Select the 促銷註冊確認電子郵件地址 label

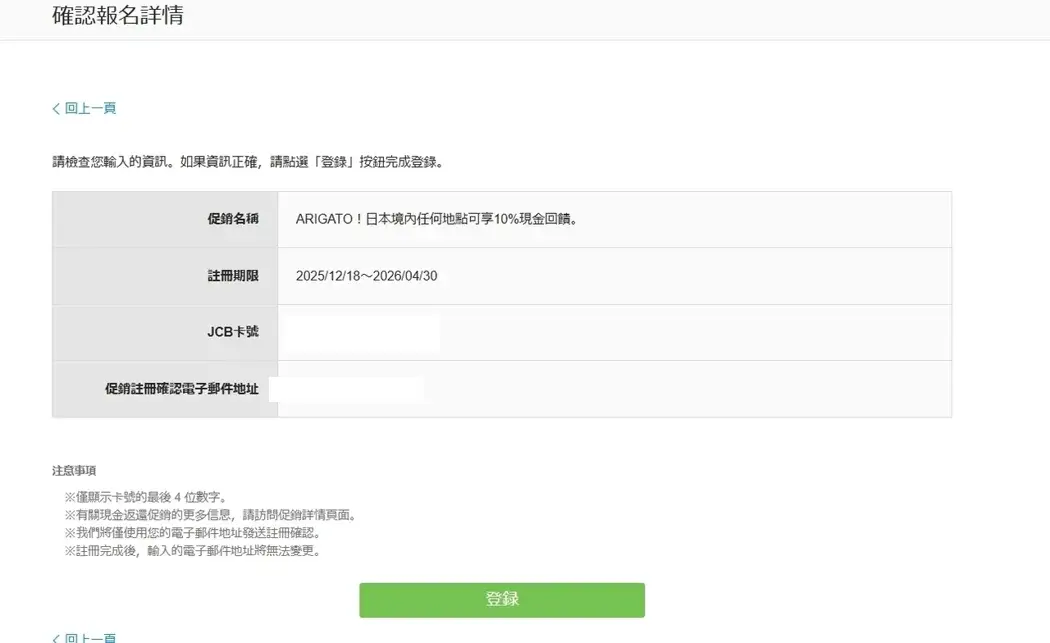181,389
